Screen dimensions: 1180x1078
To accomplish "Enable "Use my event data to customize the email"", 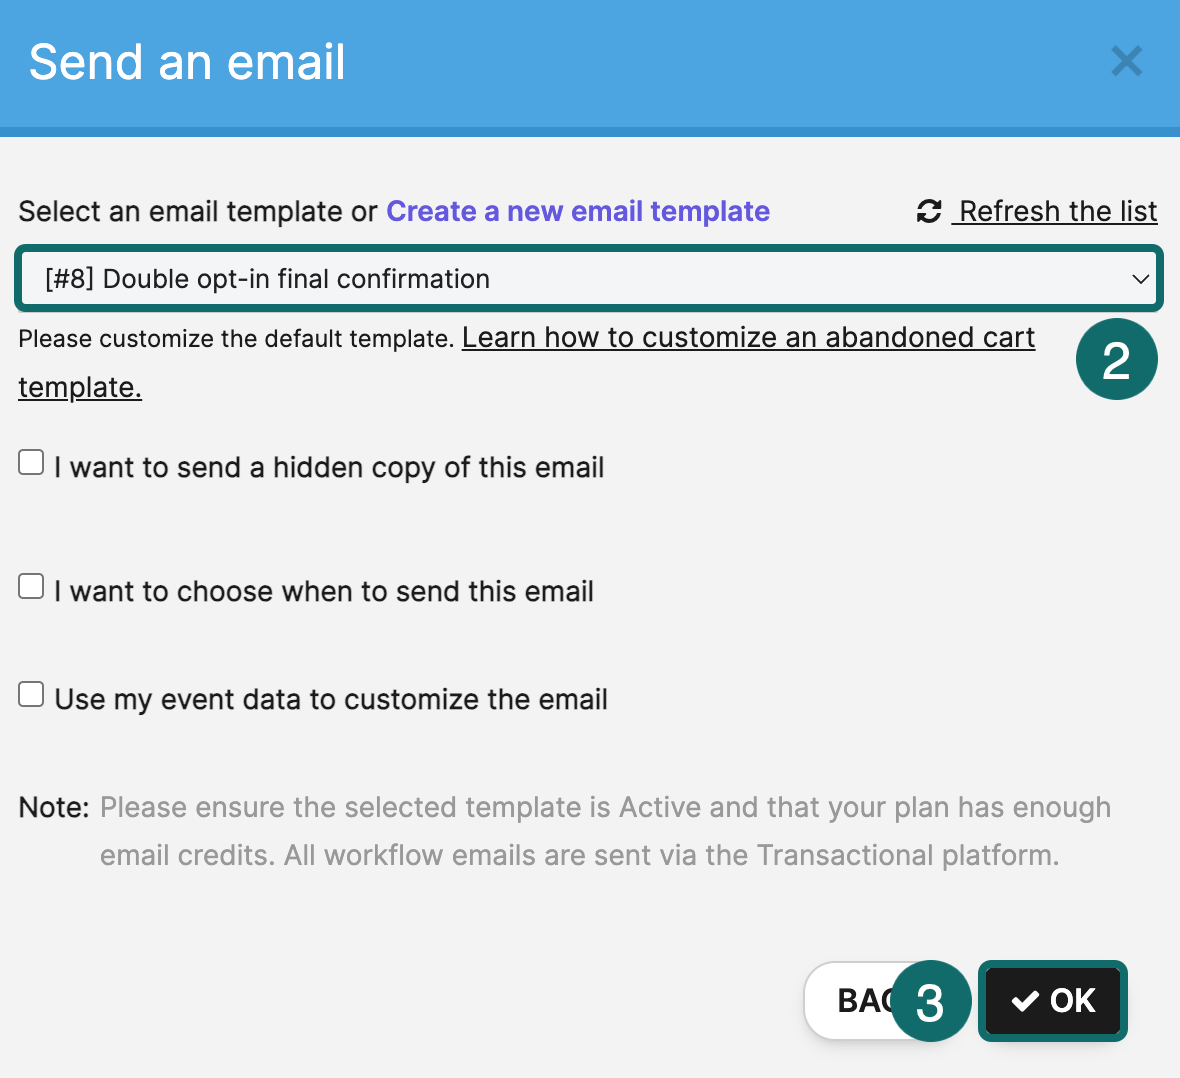I will [x=30, y=693].
